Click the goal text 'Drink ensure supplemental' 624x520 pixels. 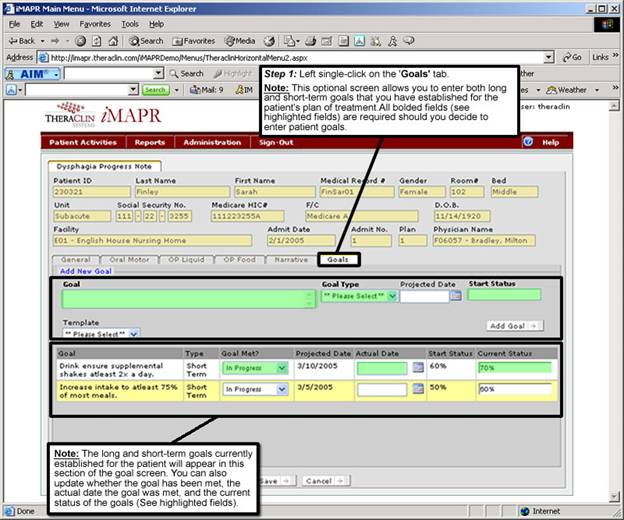111,366
